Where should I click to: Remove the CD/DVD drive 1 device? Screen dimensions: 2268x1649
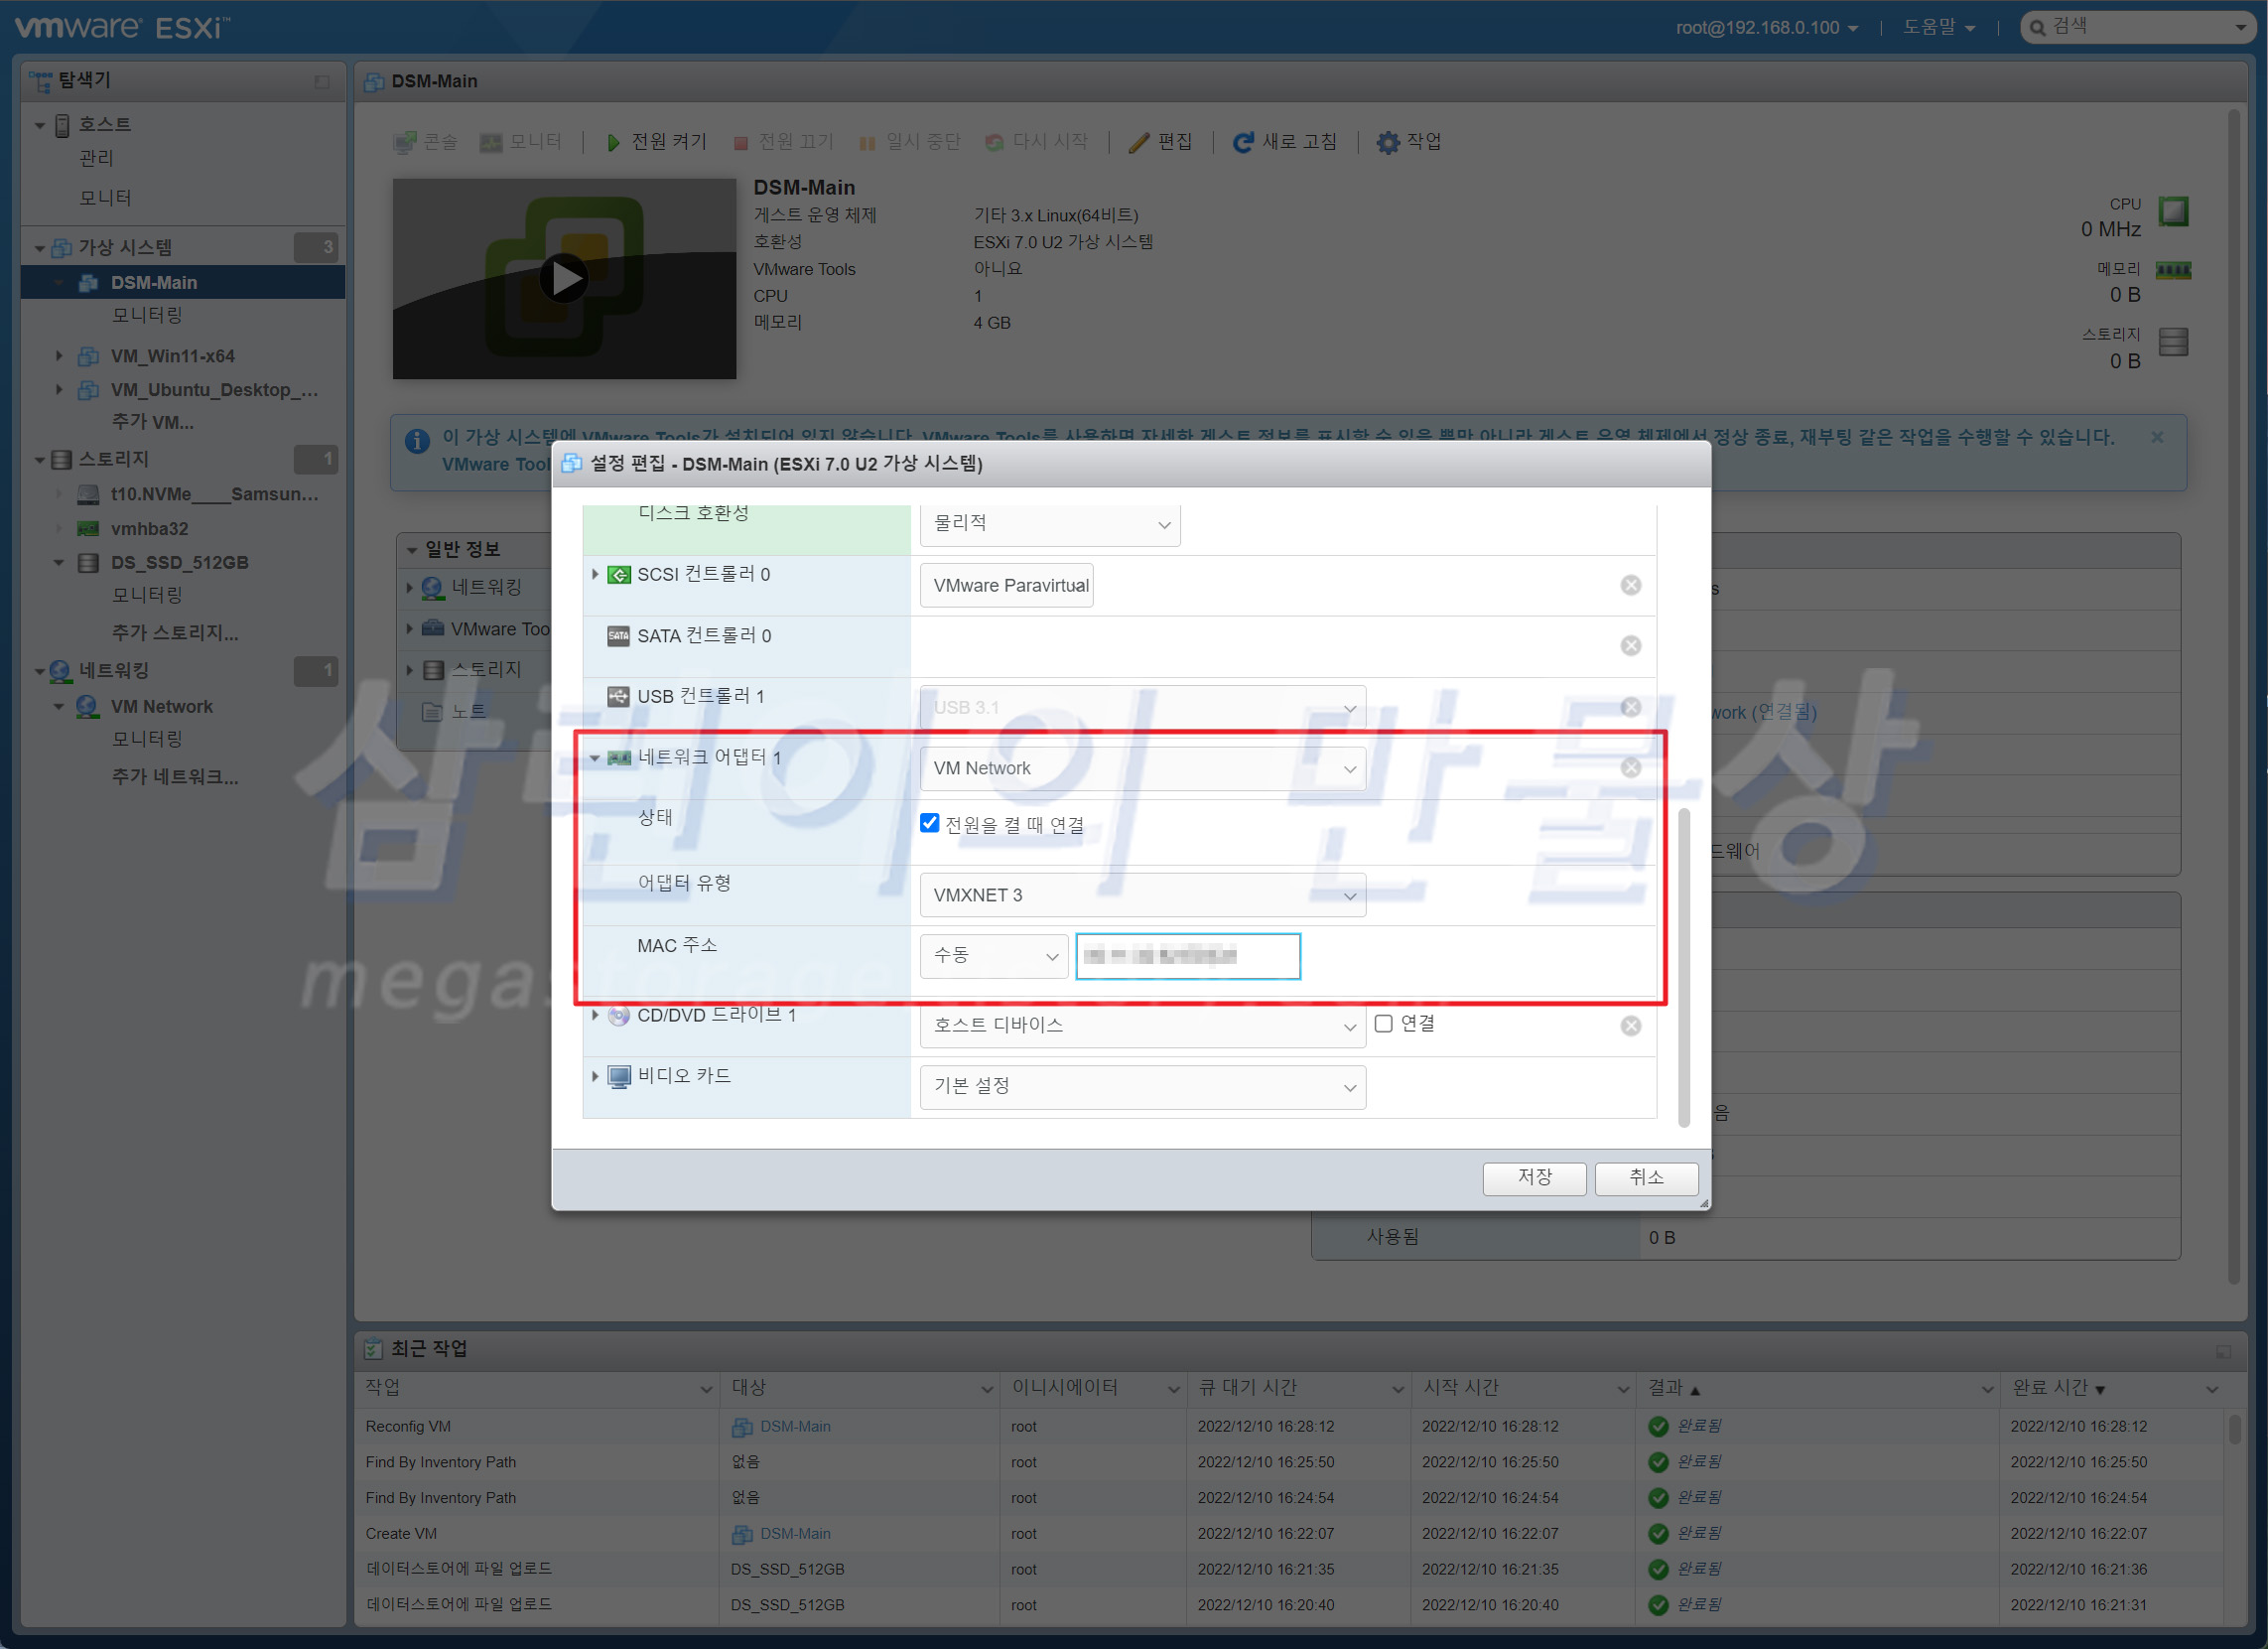pos(1630,1026)
